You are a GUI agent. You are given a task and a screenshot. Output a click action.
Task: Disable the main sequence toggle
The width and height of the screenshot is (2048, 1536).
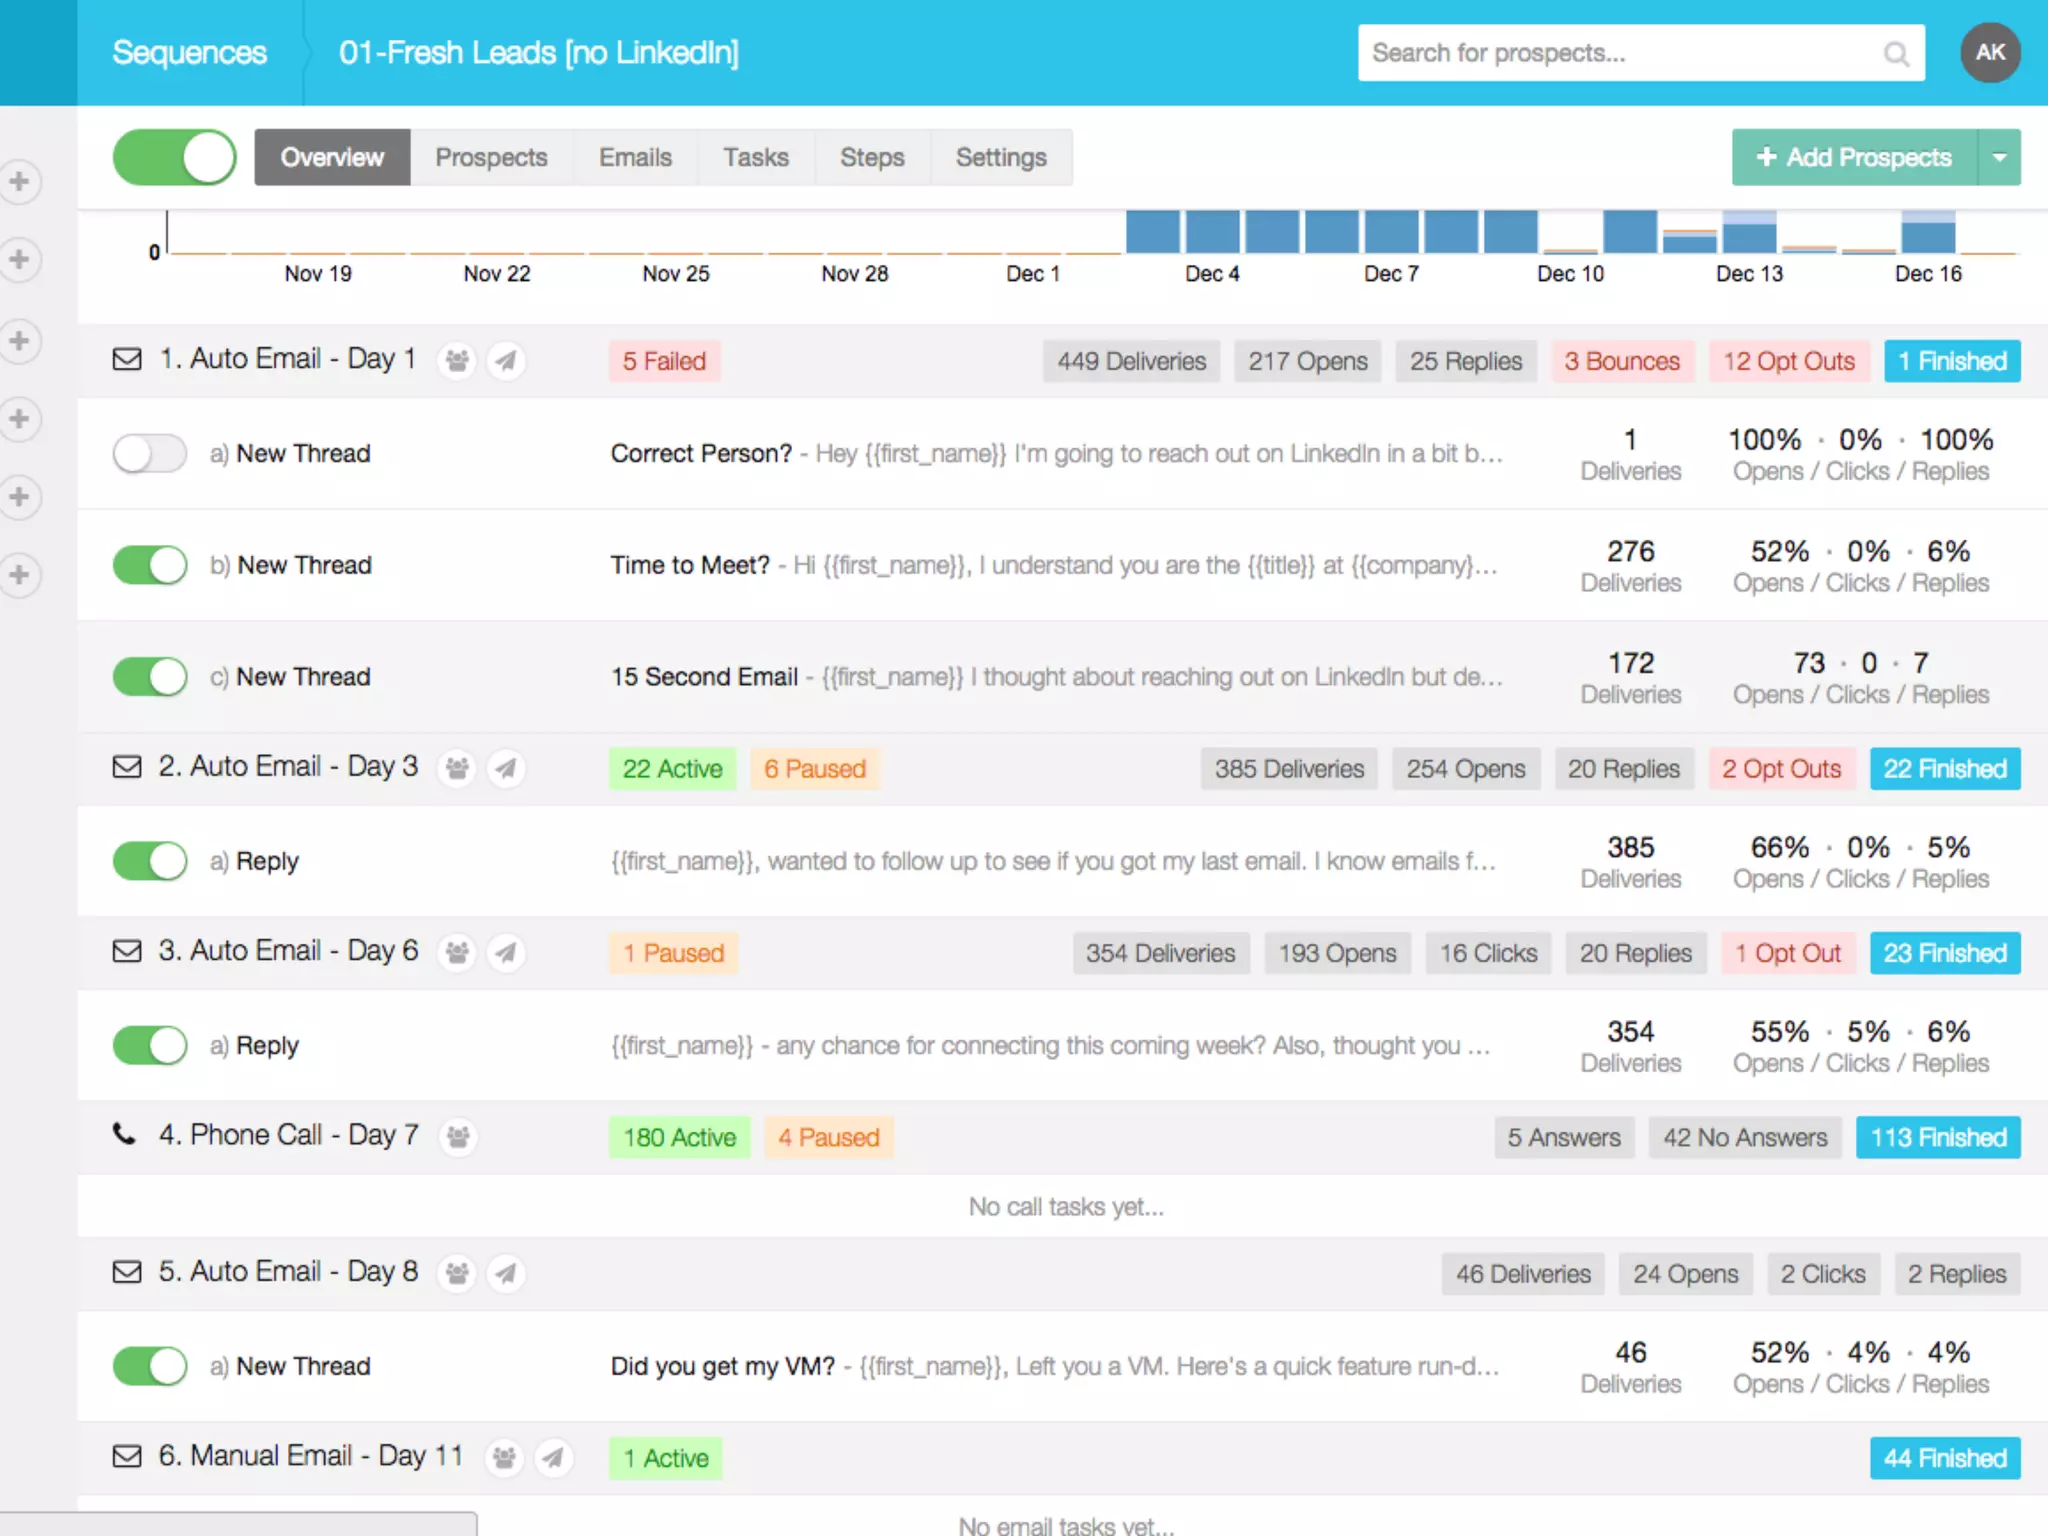click(175, 157)
